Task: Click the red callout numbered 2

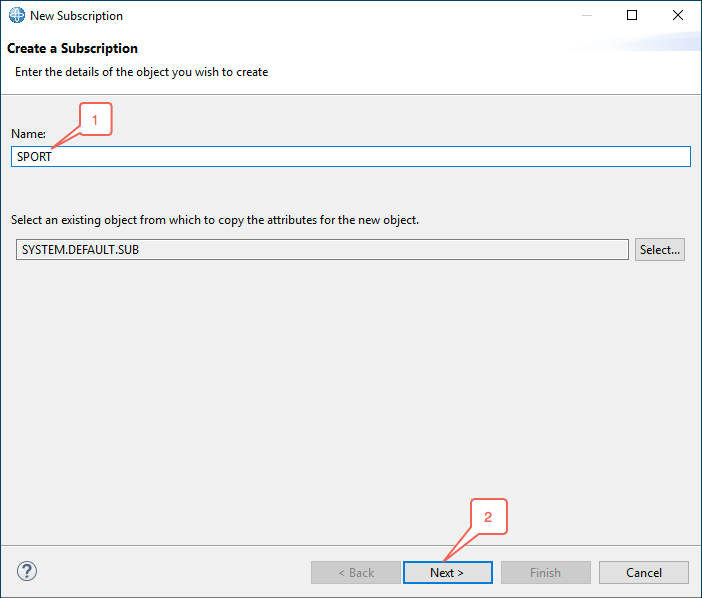Action: click(x=488, y=517)
